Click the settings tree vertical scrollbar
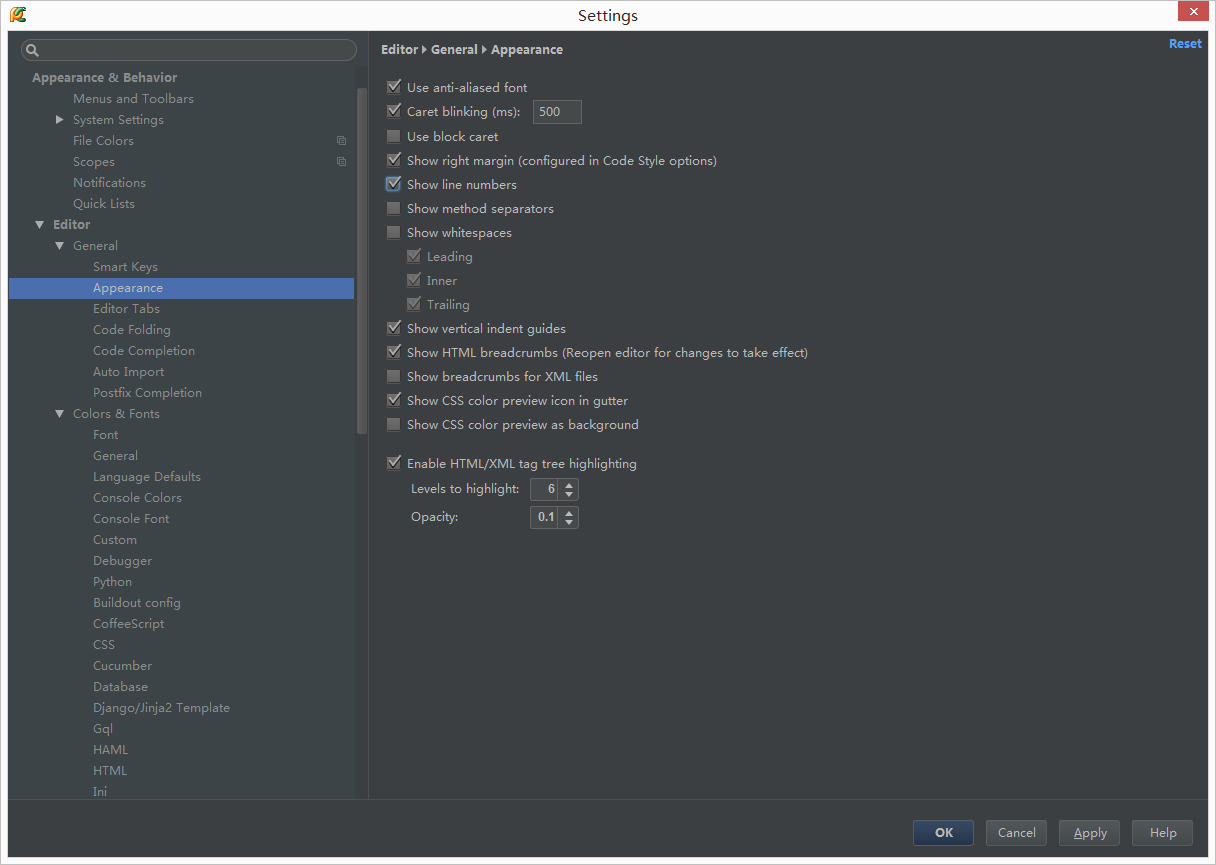Screen dimensions: 1216x865 [362, 260]
